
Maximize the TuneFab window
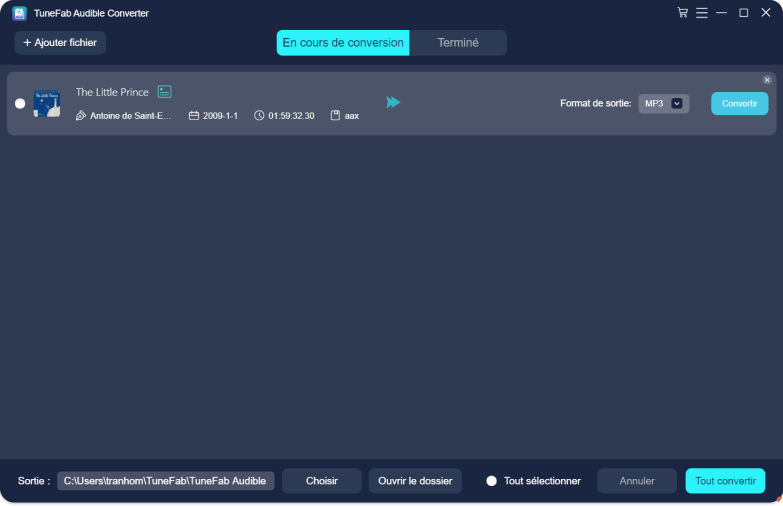pos(744,13)
